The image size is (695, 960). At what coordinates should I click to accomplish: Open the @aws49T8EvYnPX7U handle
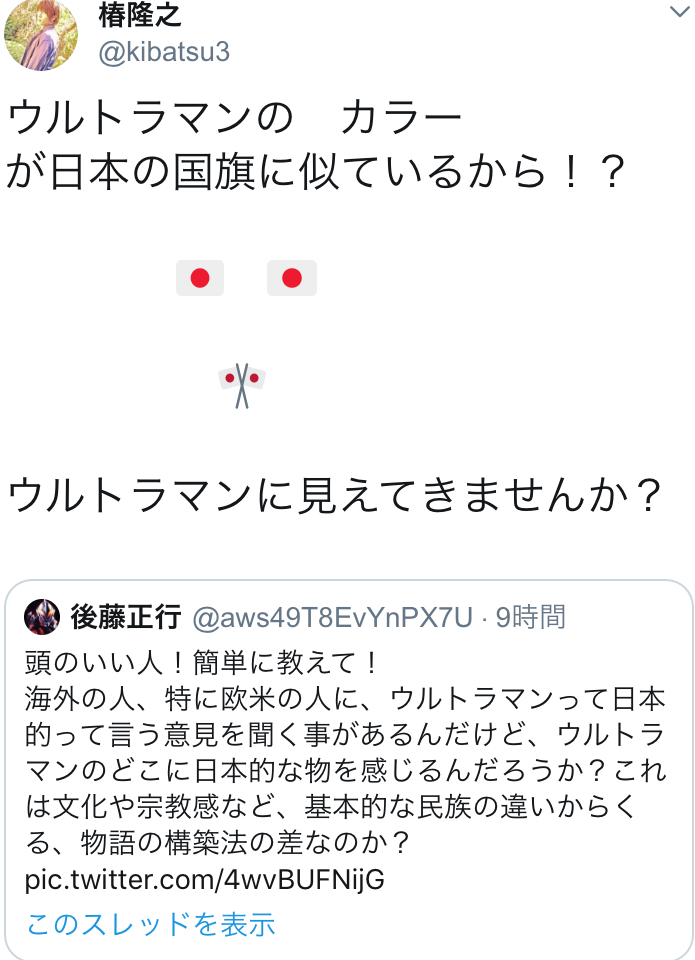pos(332,617)
